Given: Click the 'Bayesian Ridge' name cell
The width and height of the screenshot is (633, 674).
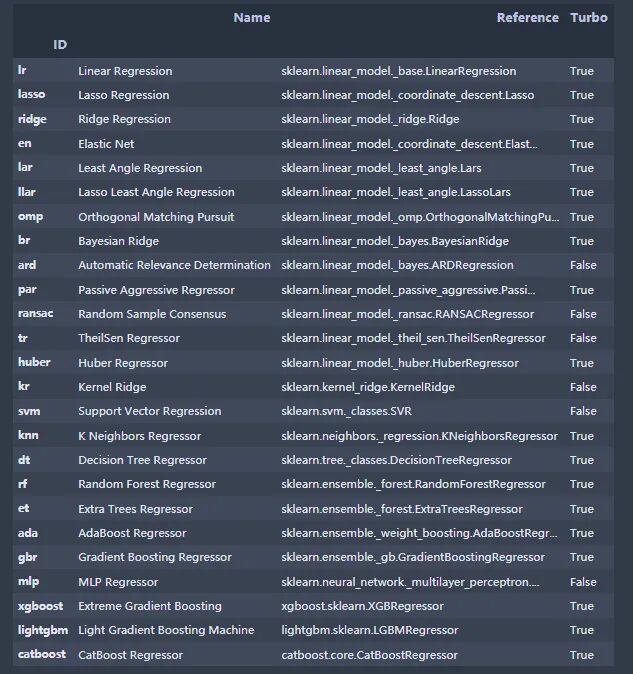Looking at the screenshot, I should click(x=119, y=241).
